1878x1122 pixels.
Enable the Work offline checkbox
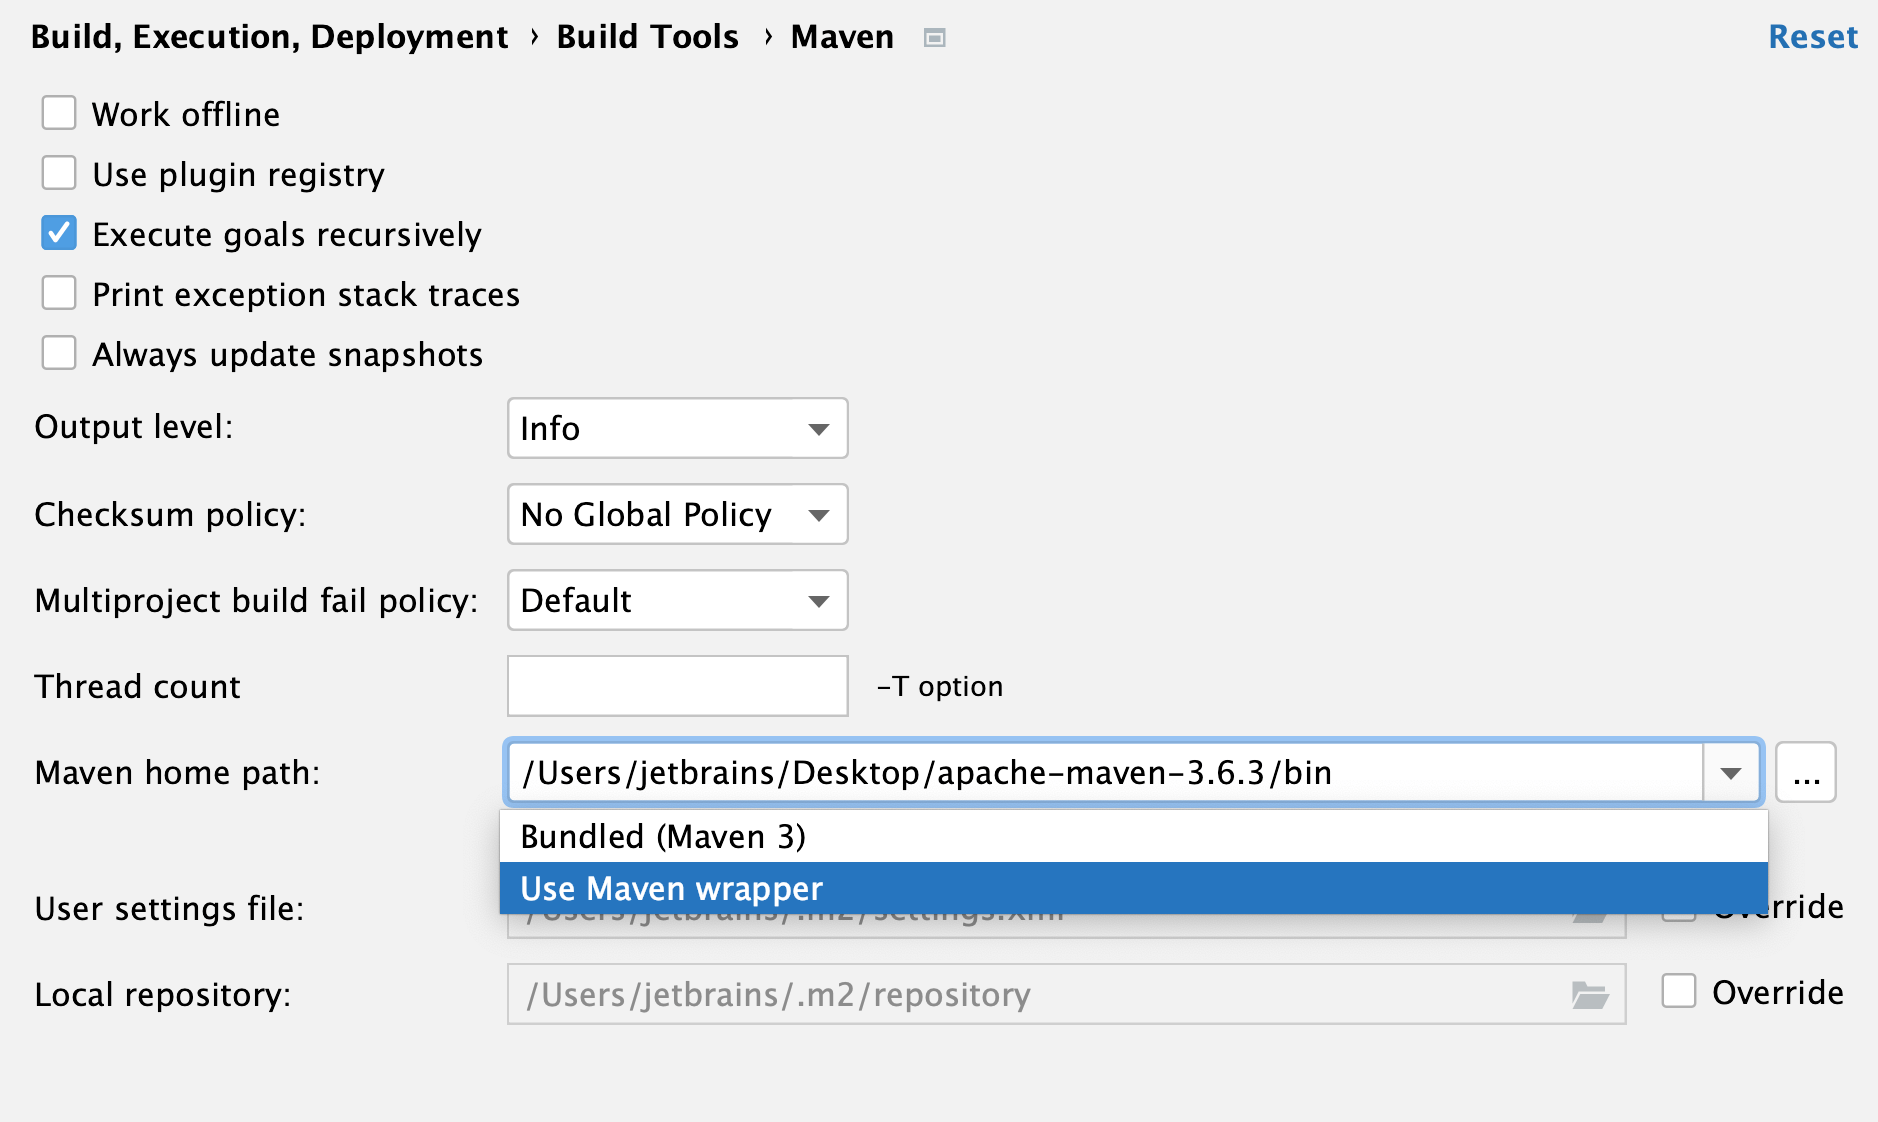59,113
